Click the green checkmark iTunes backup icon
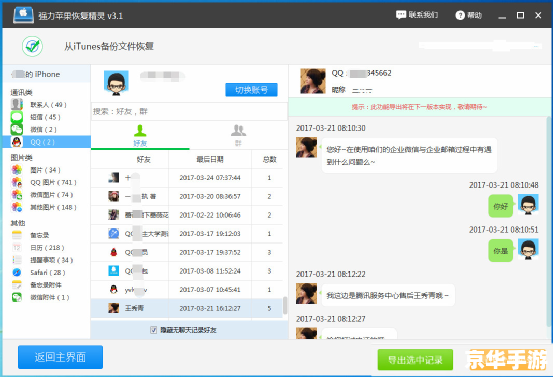This screenshot has width=554, height=378. pyautogui.click(x=33, y=46)
